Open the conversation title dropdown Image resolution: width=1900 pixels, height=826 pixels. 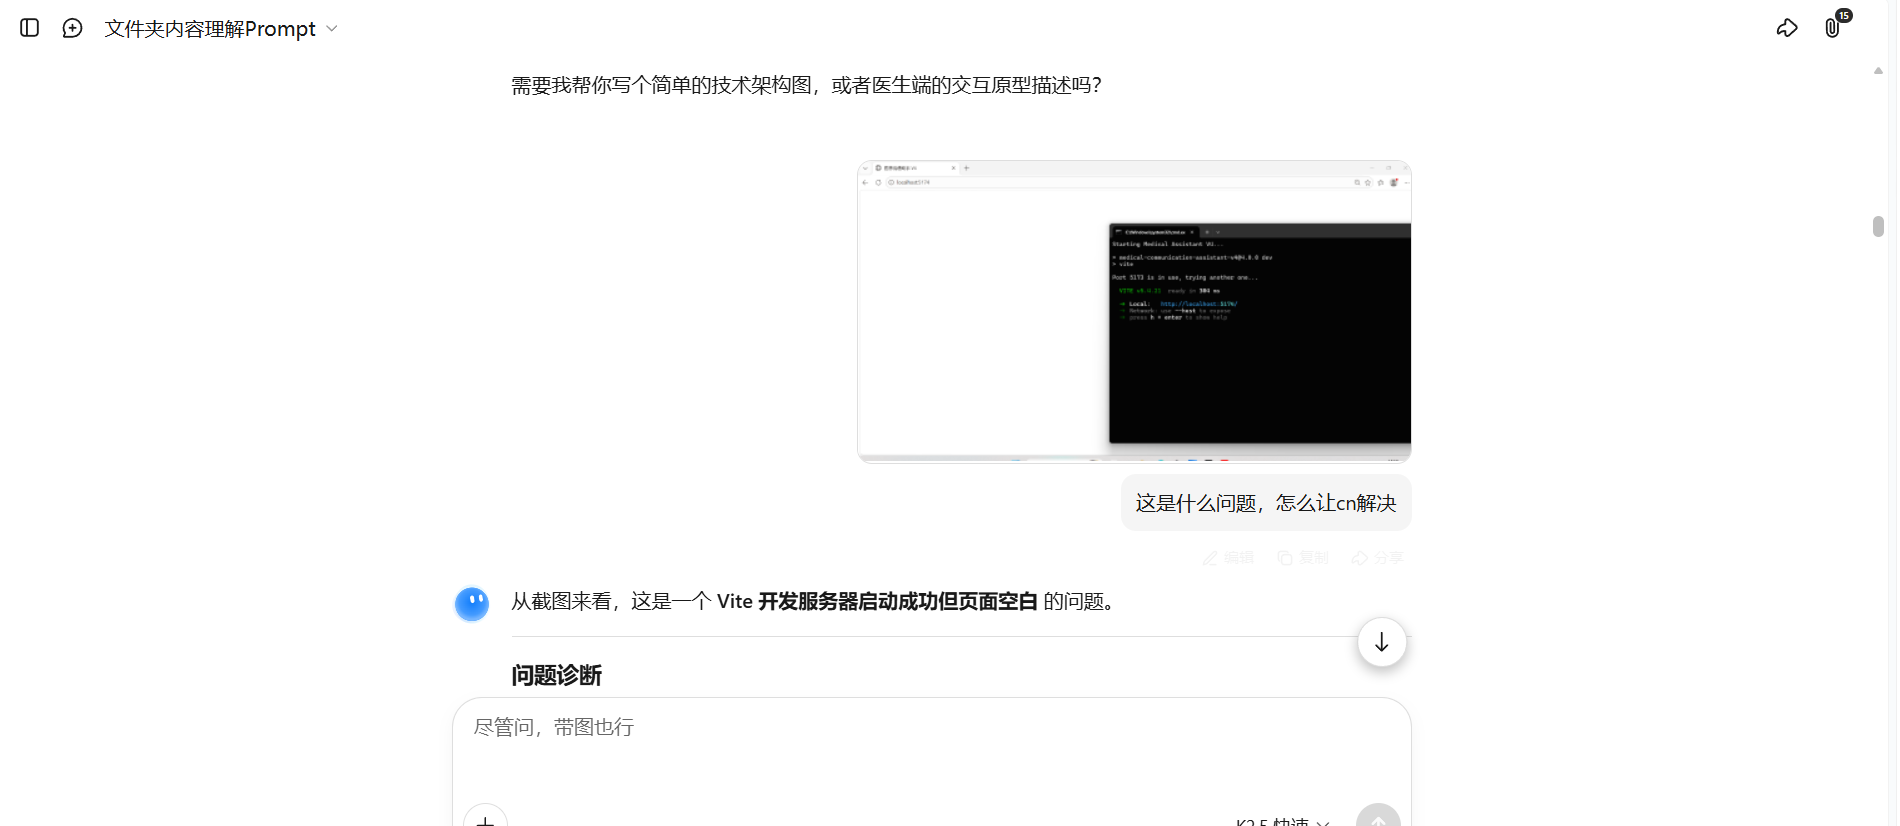click(332, 29)
